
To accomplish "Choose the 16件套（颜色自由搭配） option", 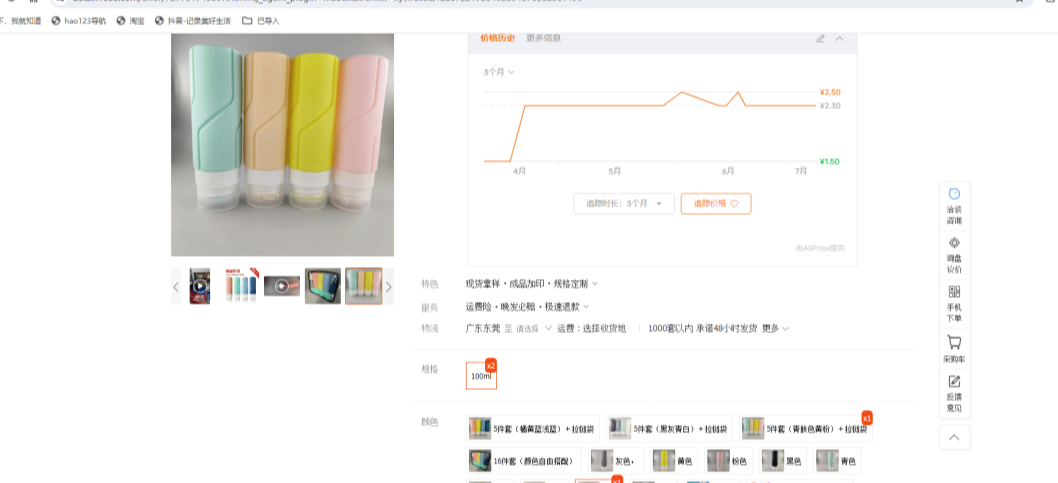I will click(x=524, y=461).
